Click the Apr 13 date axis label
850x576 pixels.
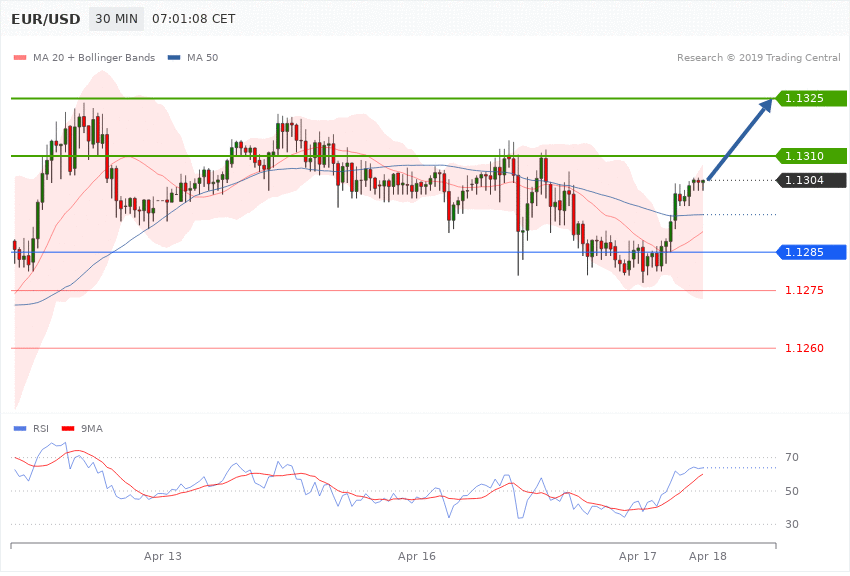coord(163,556)
